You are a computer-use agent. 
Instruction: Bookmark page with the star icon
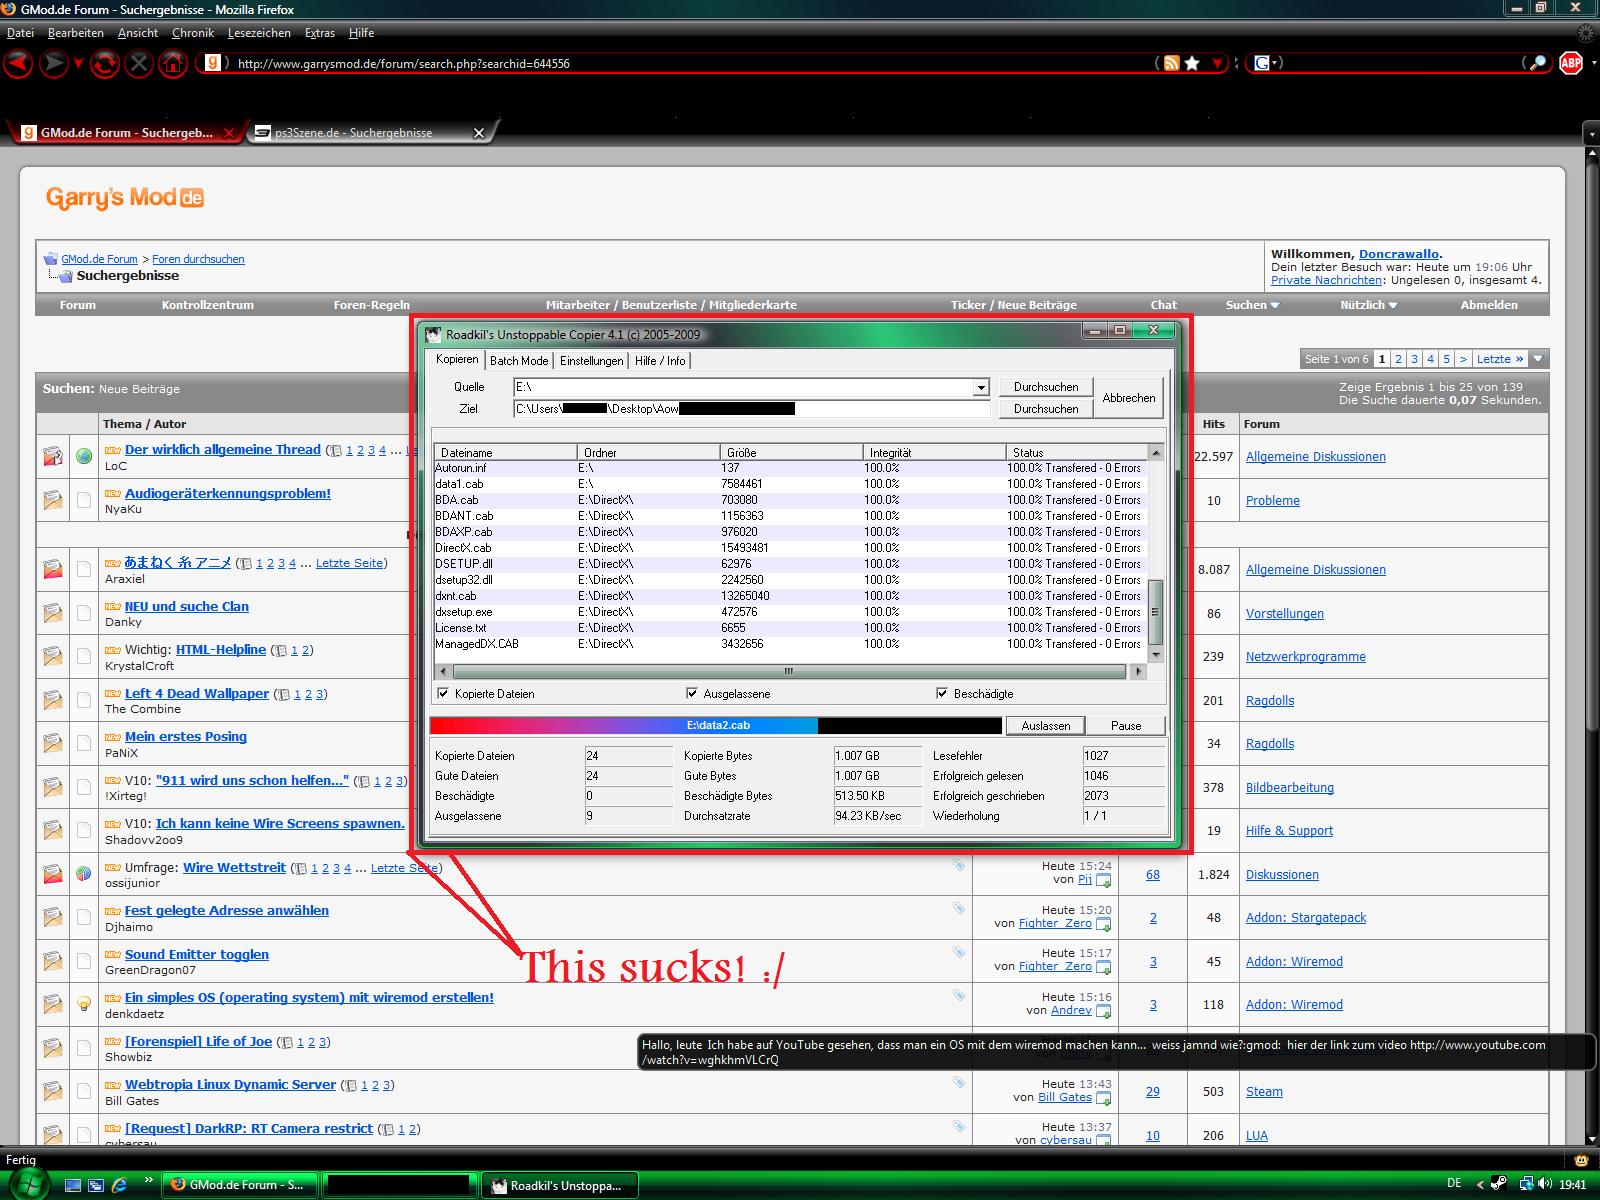click(1192, 63)
